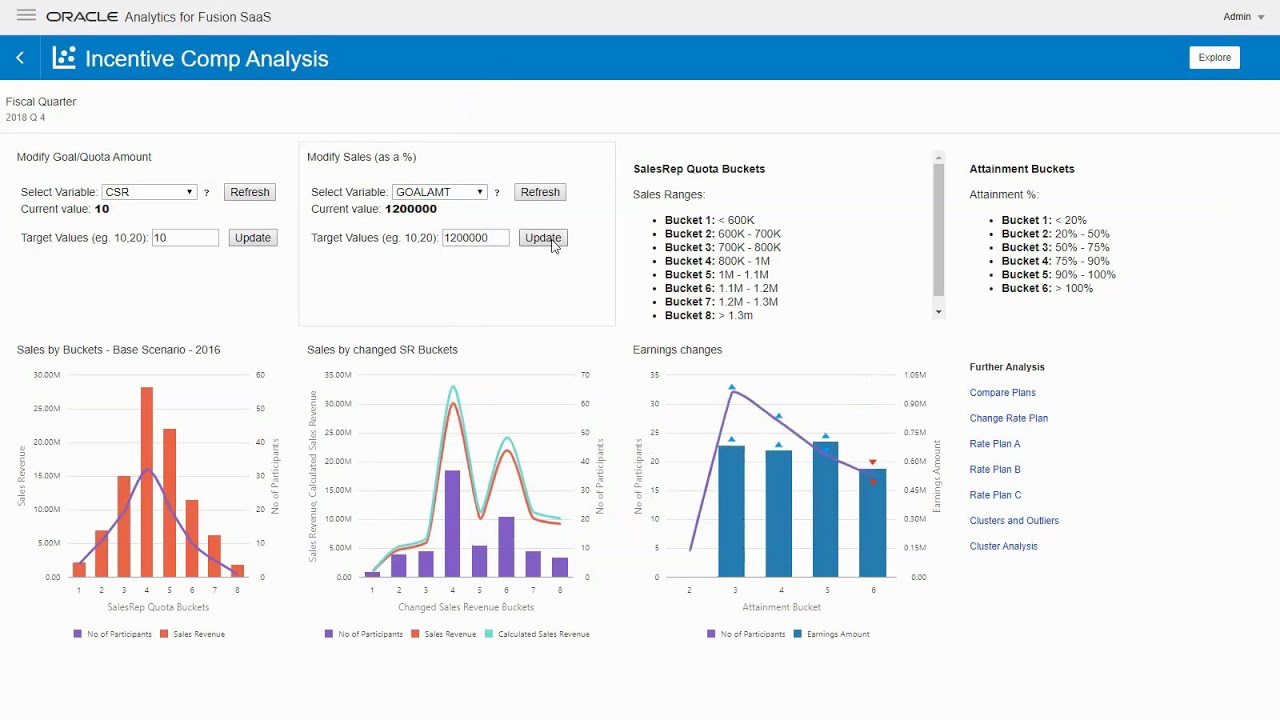The width and height of the screenshot is (1280, 720).
Task: Click the purple bar at bucket 4
Action: (x=452, y=524)
